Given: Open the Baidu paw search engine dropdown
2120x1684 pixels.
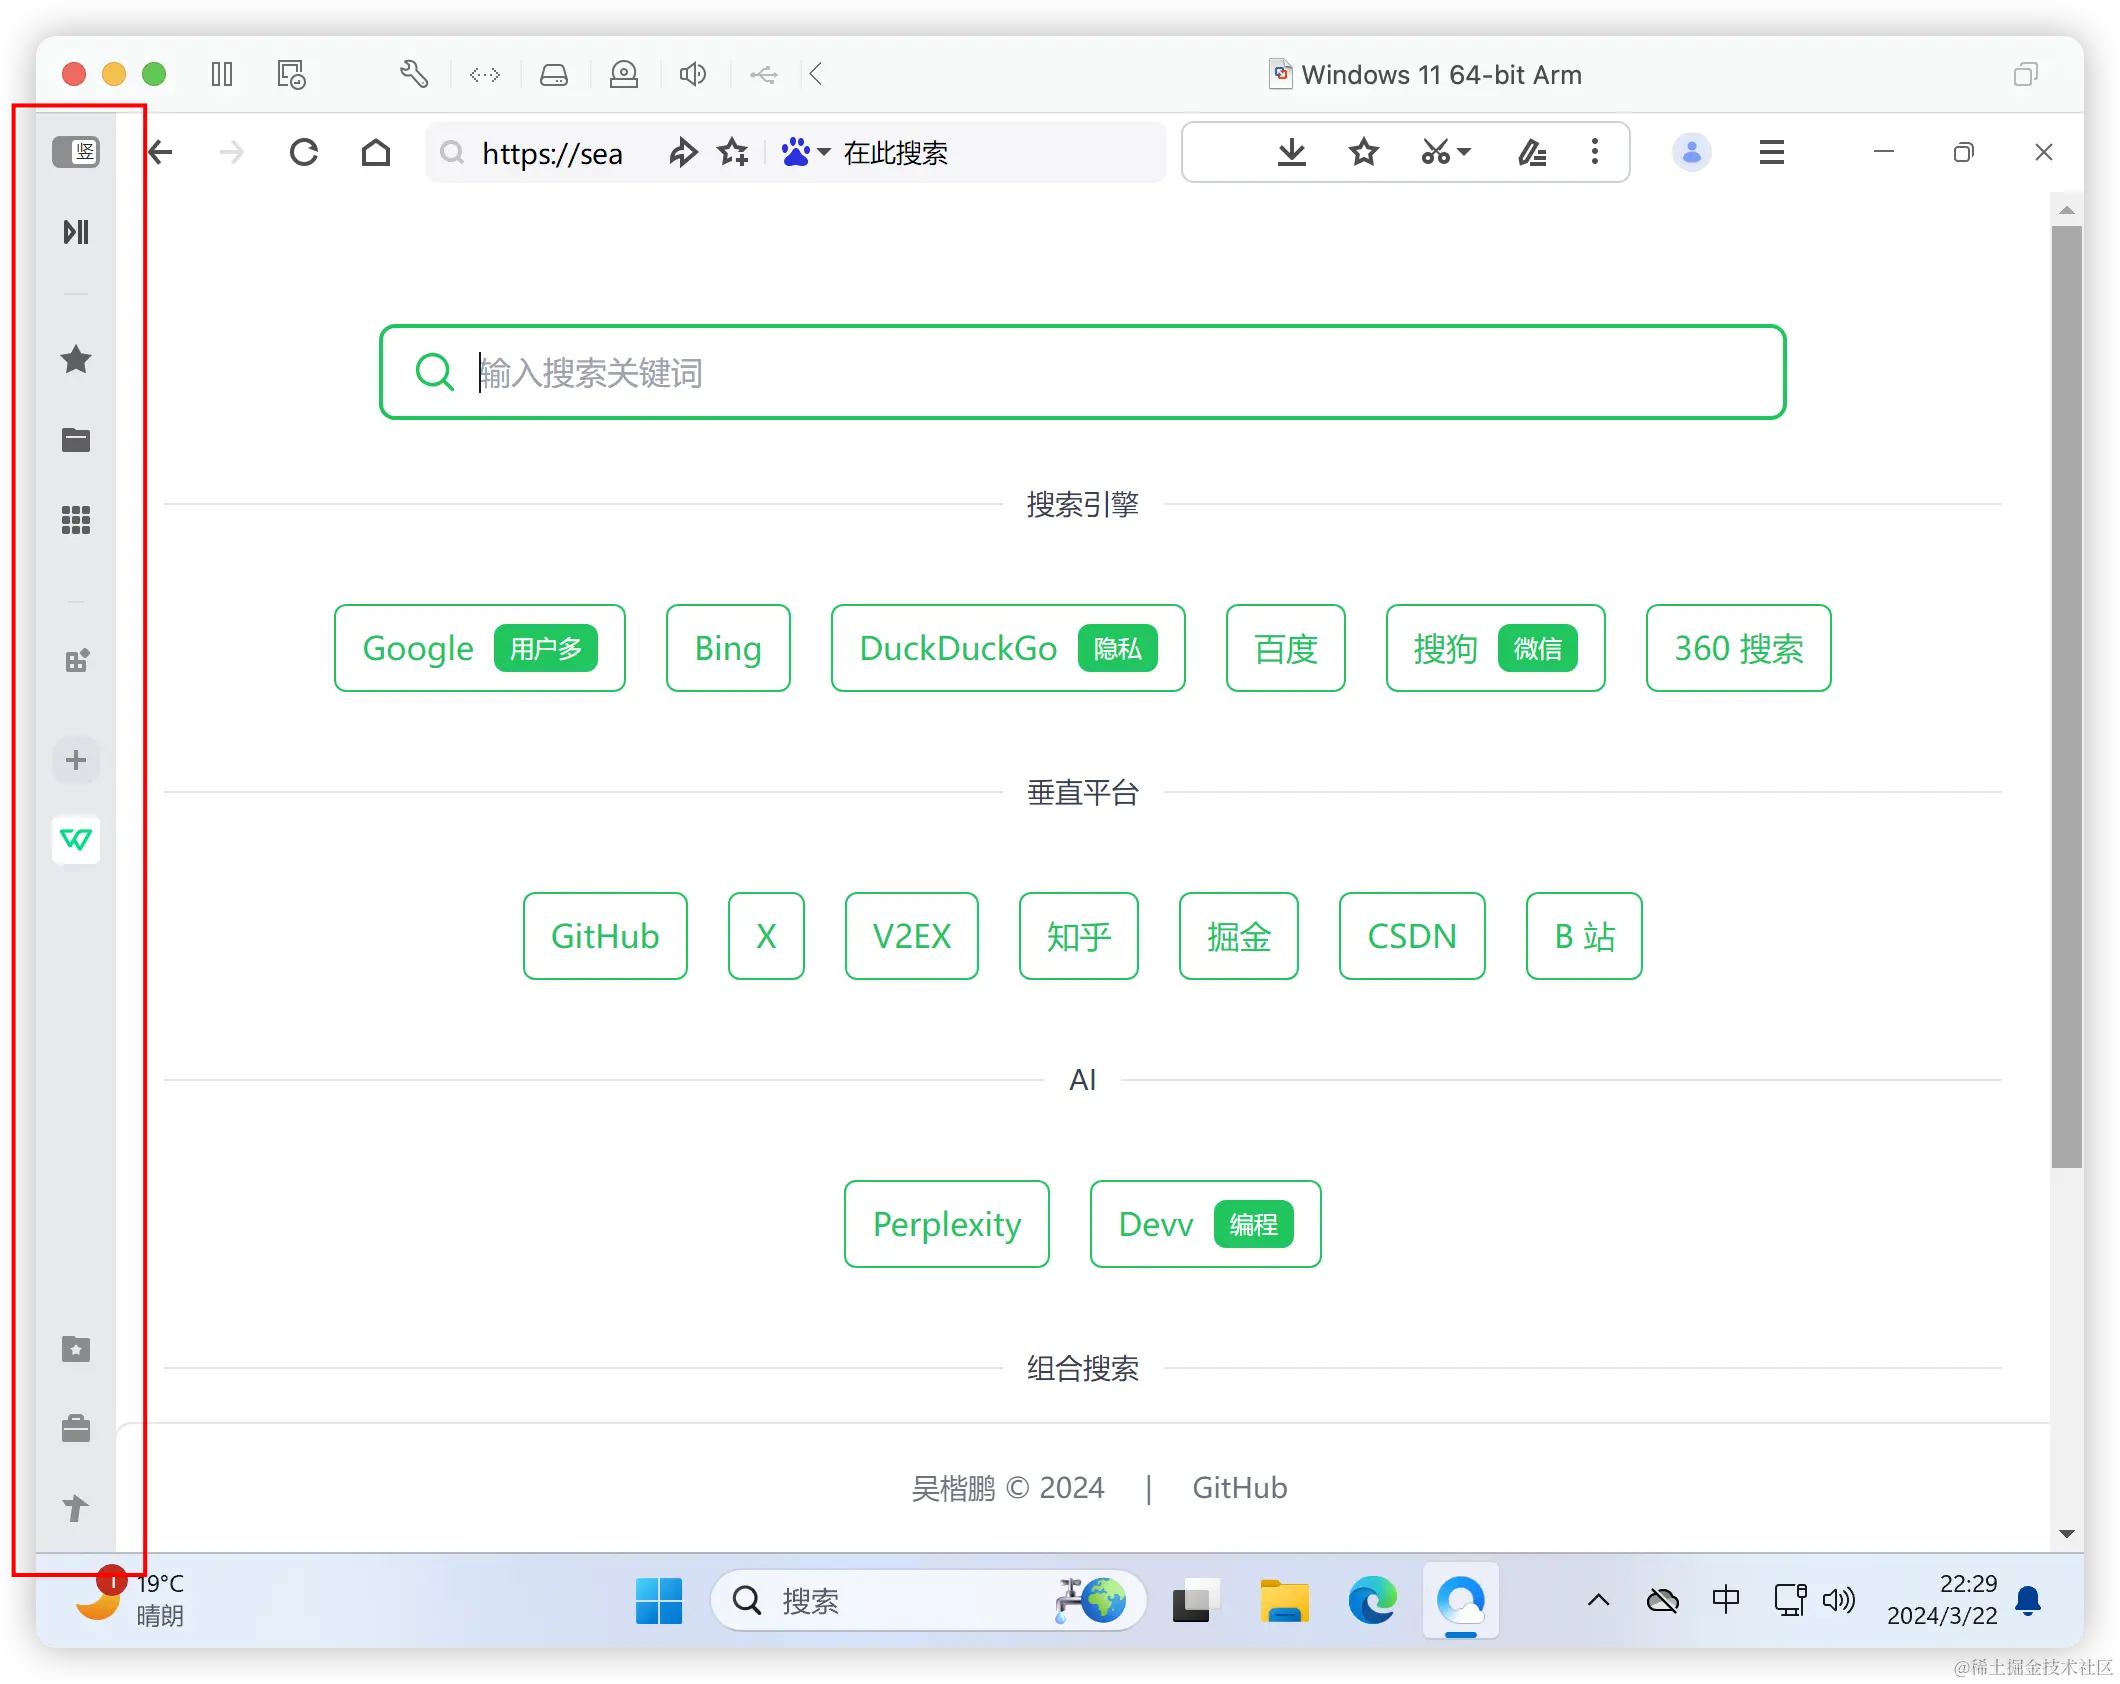Looking at the screenshot, I should [x=805, y=152].
